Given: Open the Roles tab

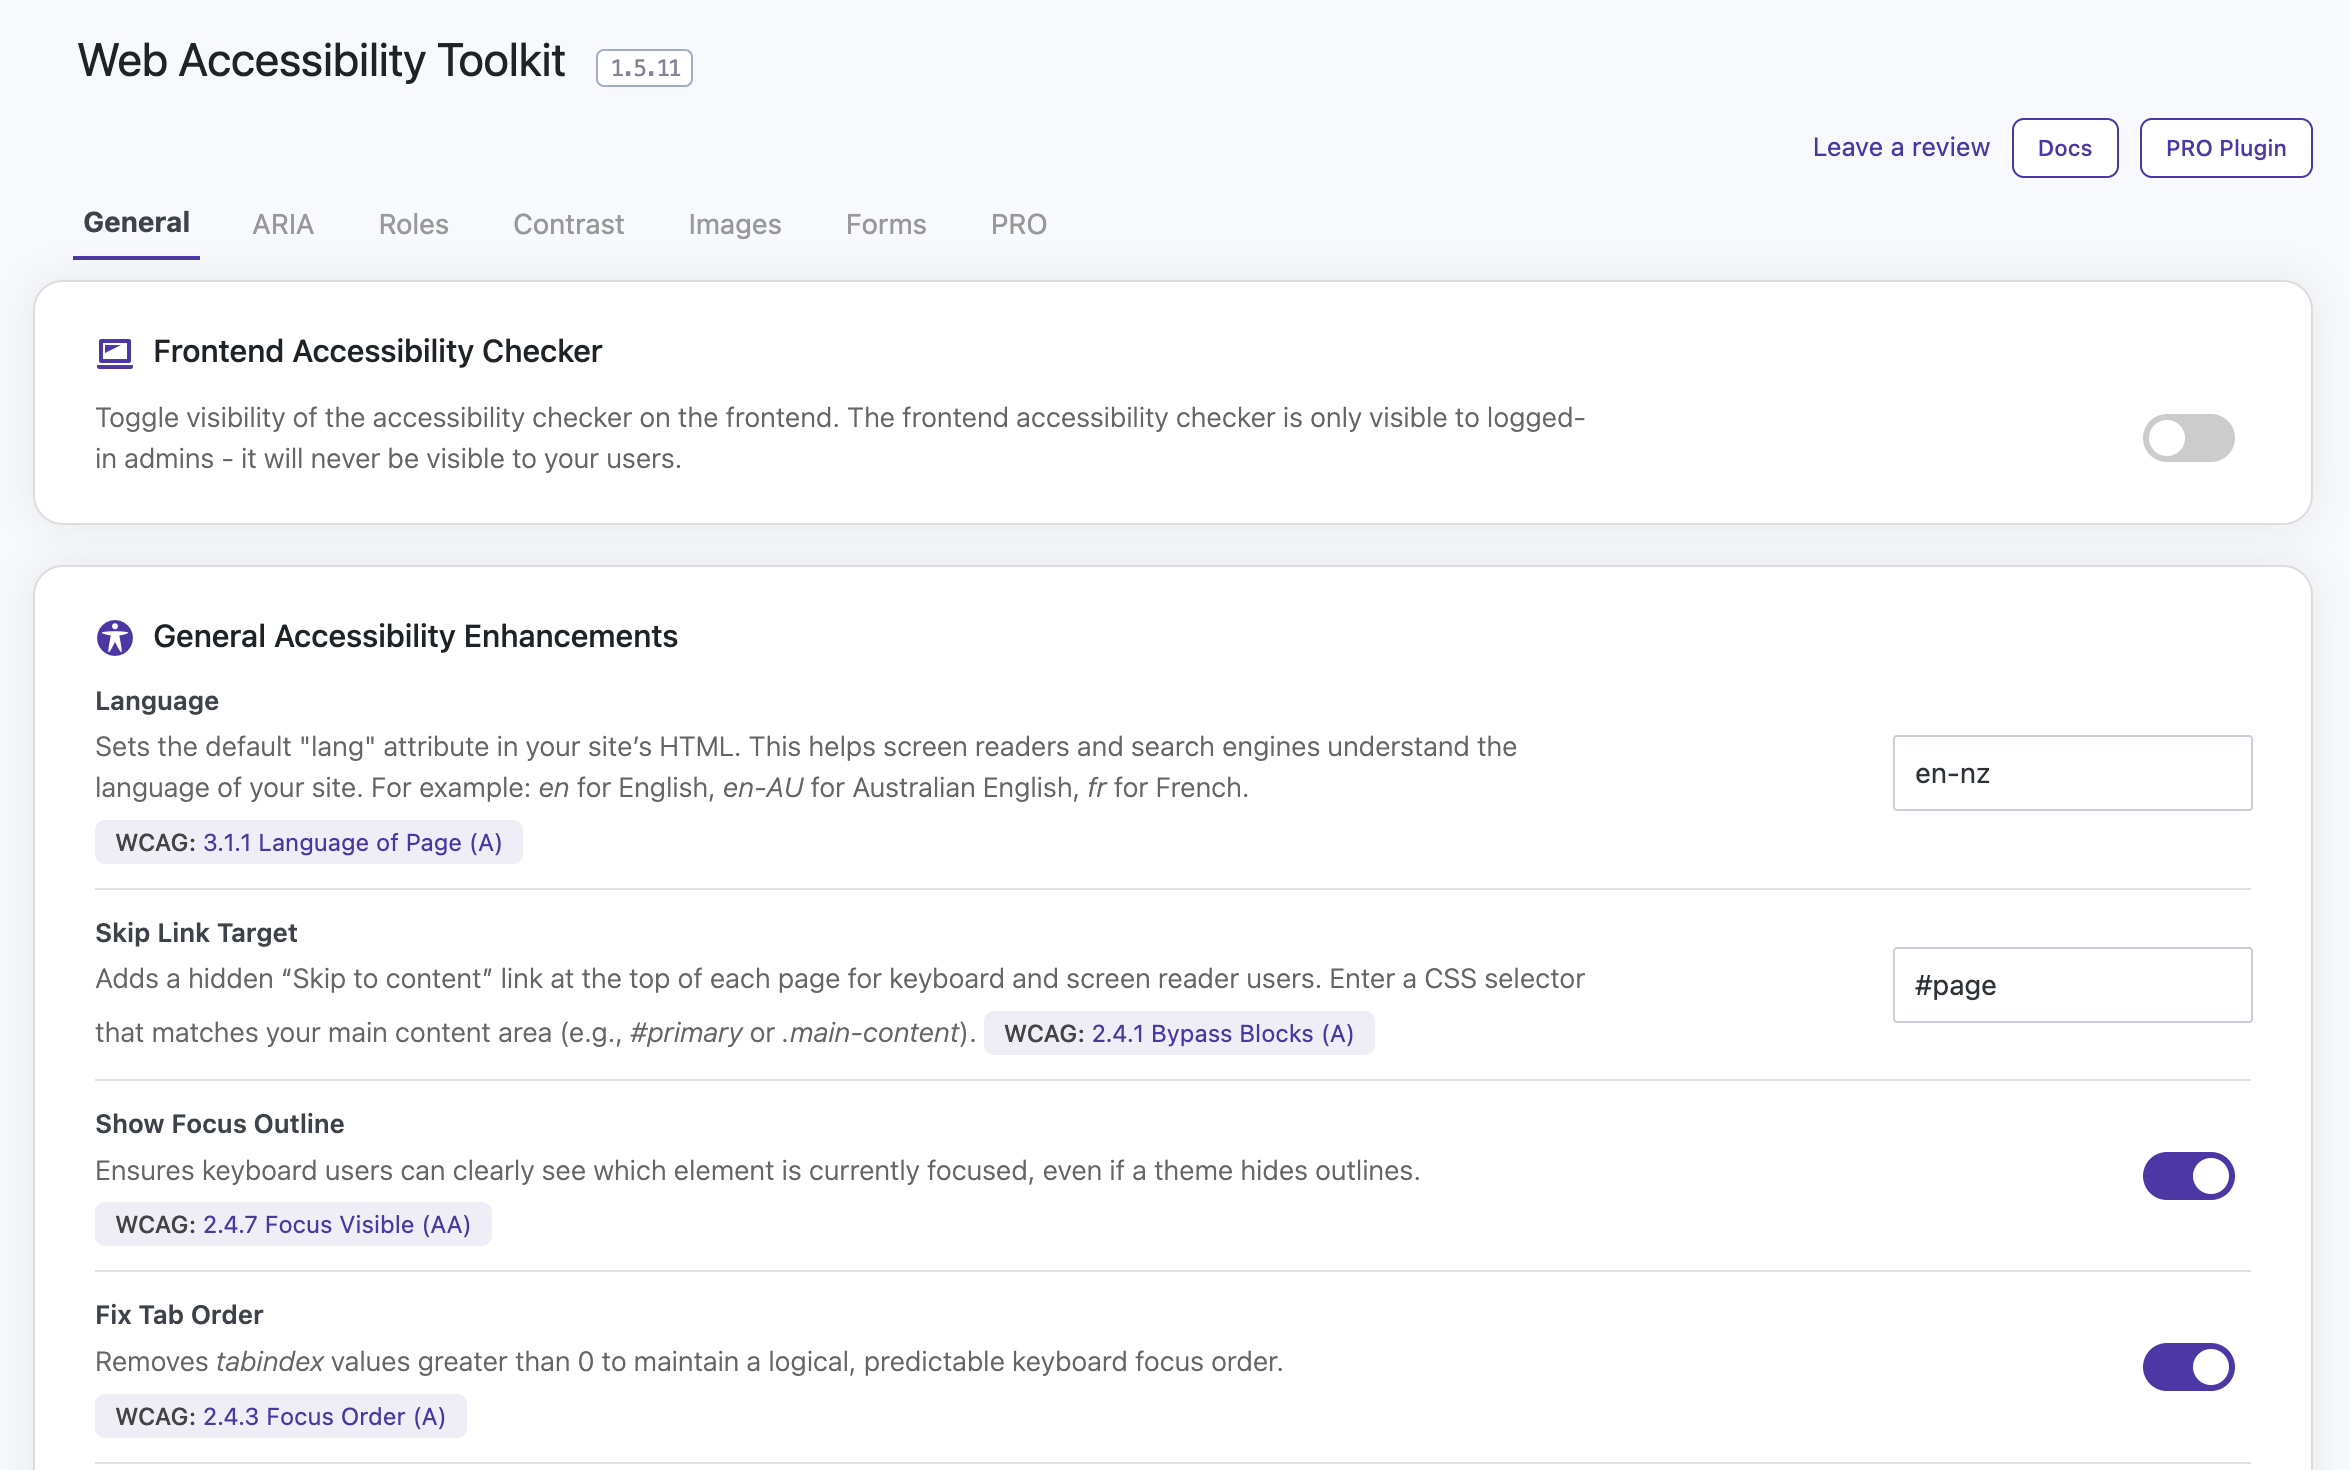Looking at the screenshot, I should (413, 224).
